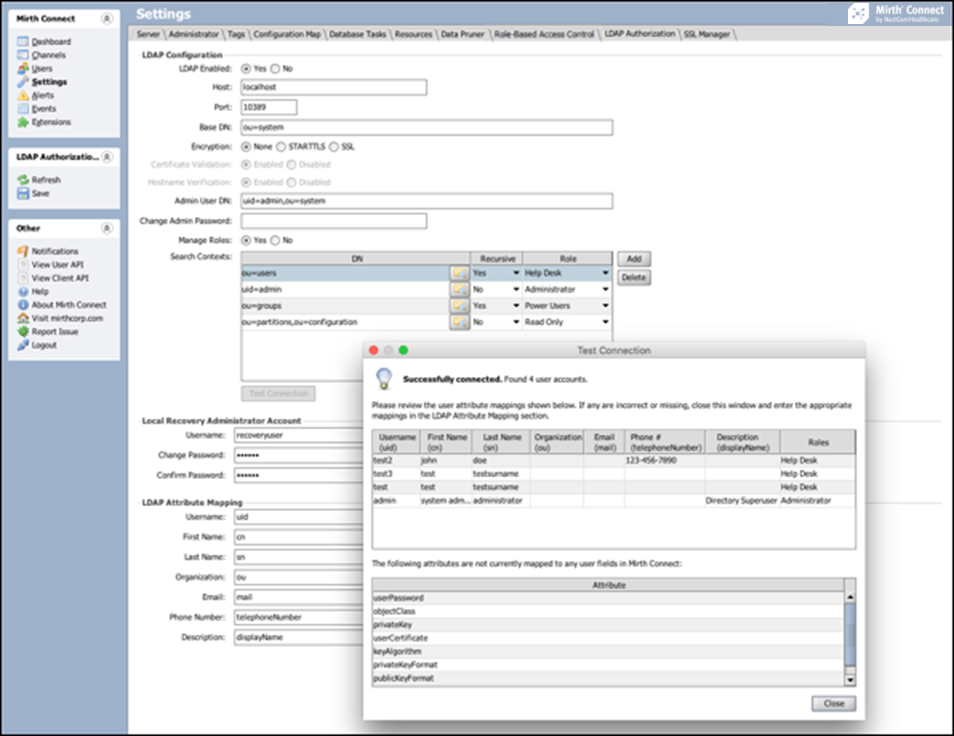The width and height of the screenshot is (954, 736).
Task: Click the Save disk icon
Action: point(23,193)
